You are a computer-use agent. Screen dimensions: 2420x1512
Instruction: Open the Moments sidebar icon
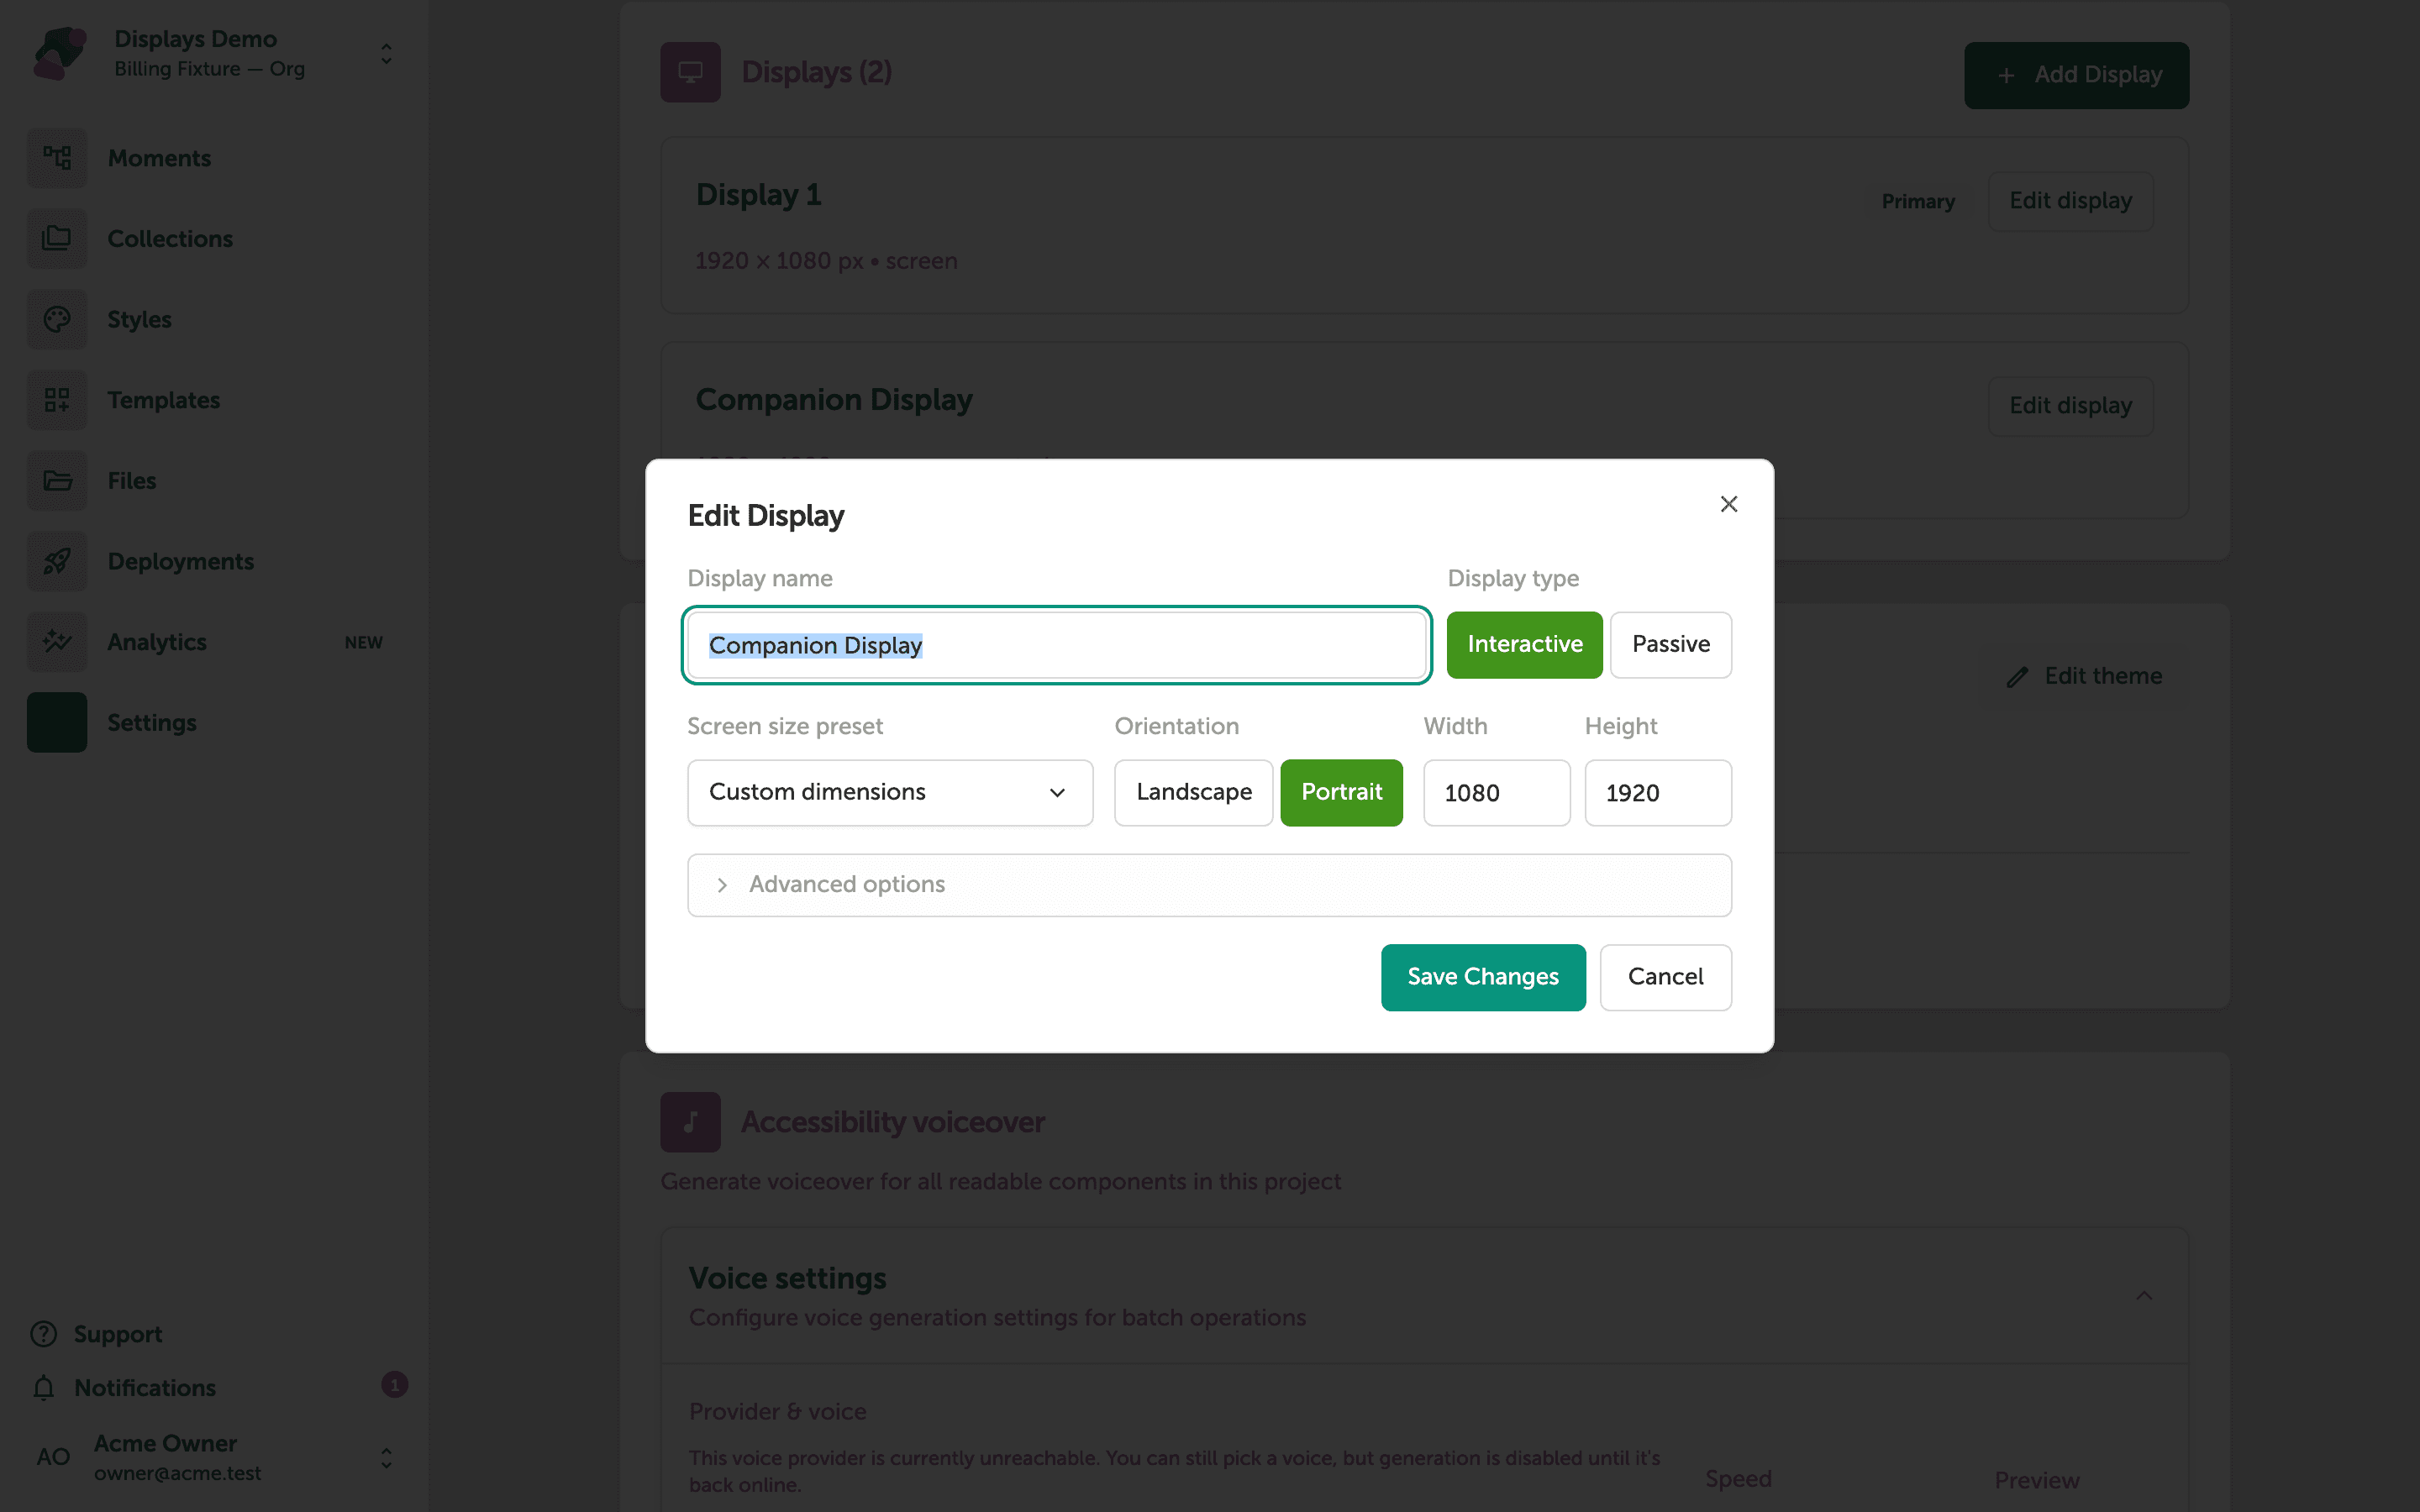pyautogui.click(x=57, y=158)
